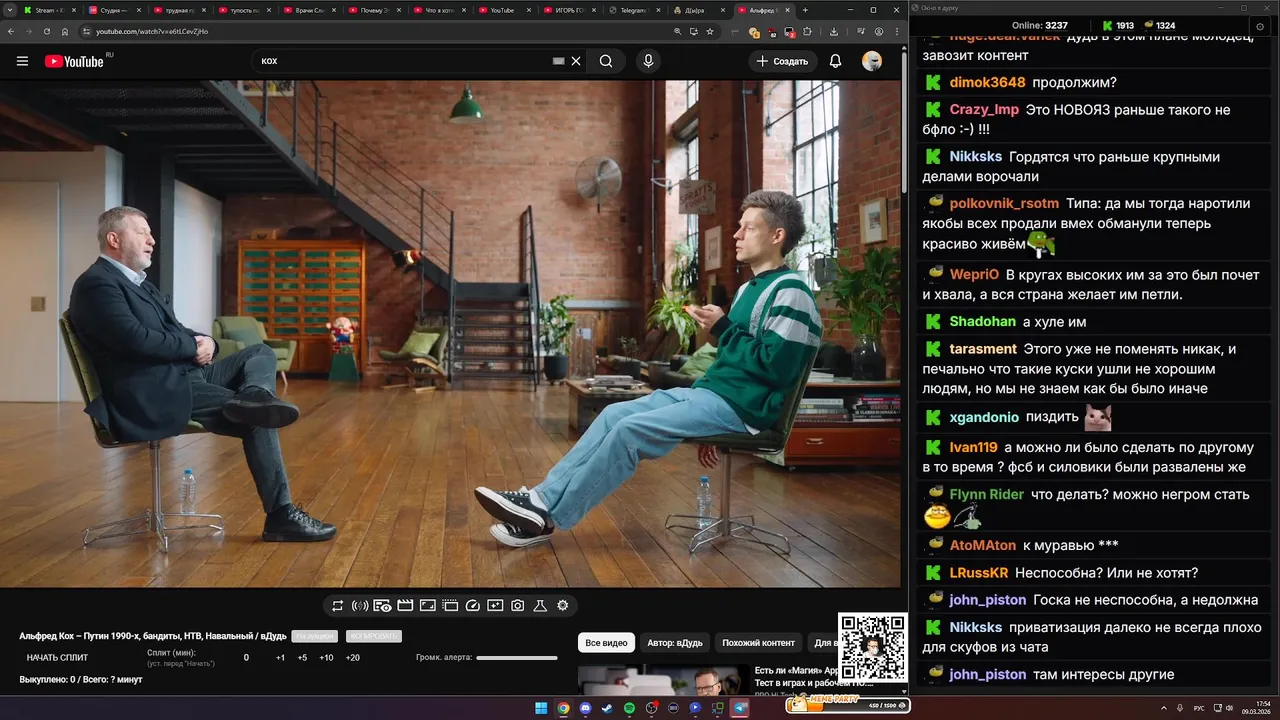The image size is (1280, 720).
Task: Clear the search text with the X icon
Action: (576, 61)
